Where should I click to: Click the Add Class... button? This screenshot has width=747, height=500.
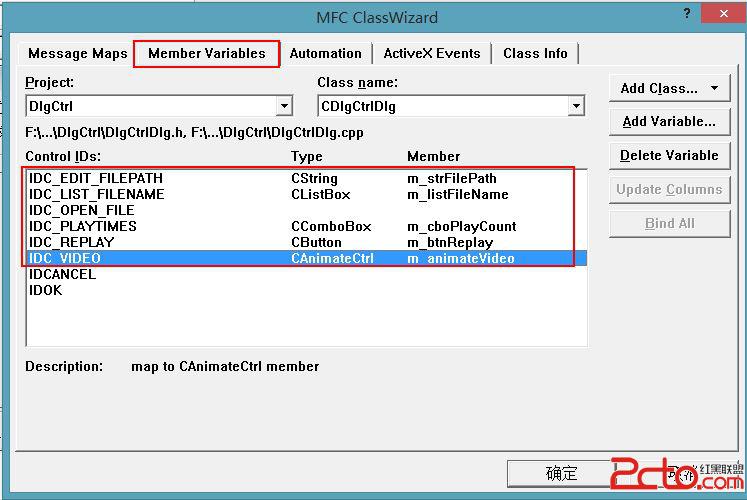pyautogui.click(x=669, y=89)
